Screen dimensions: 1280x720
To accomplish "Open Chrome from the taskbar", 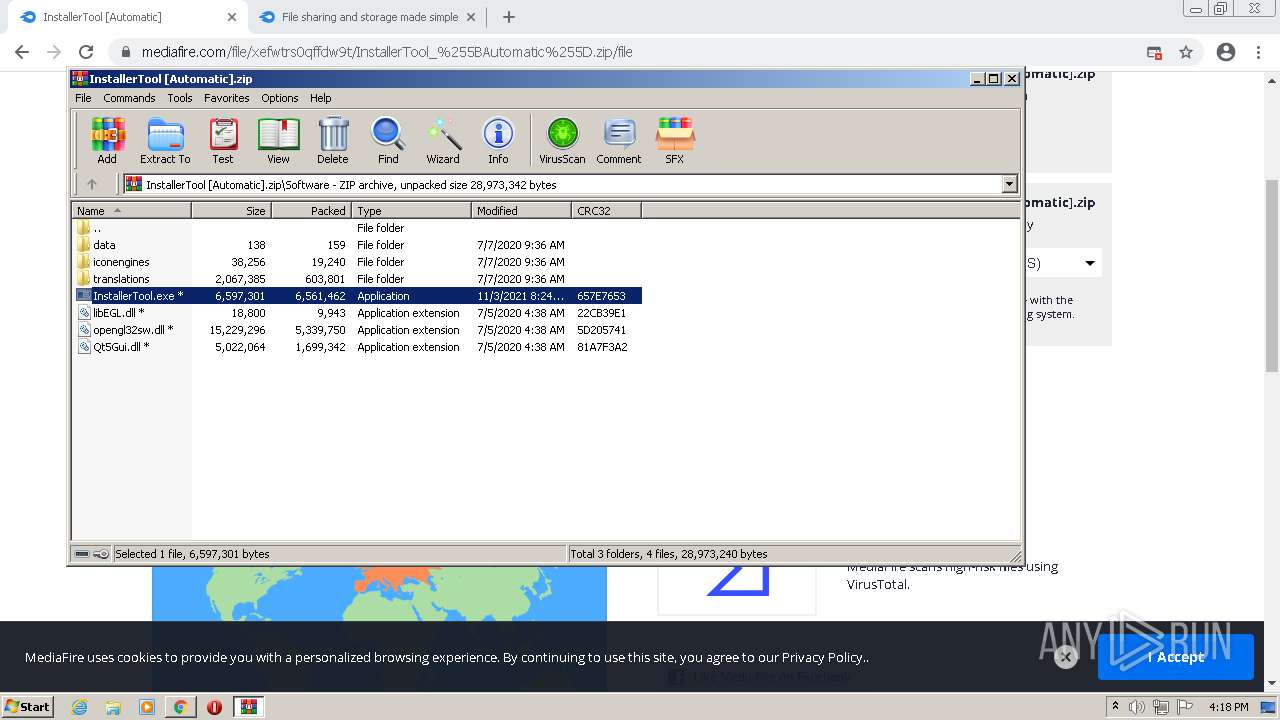I will [180, 707].
